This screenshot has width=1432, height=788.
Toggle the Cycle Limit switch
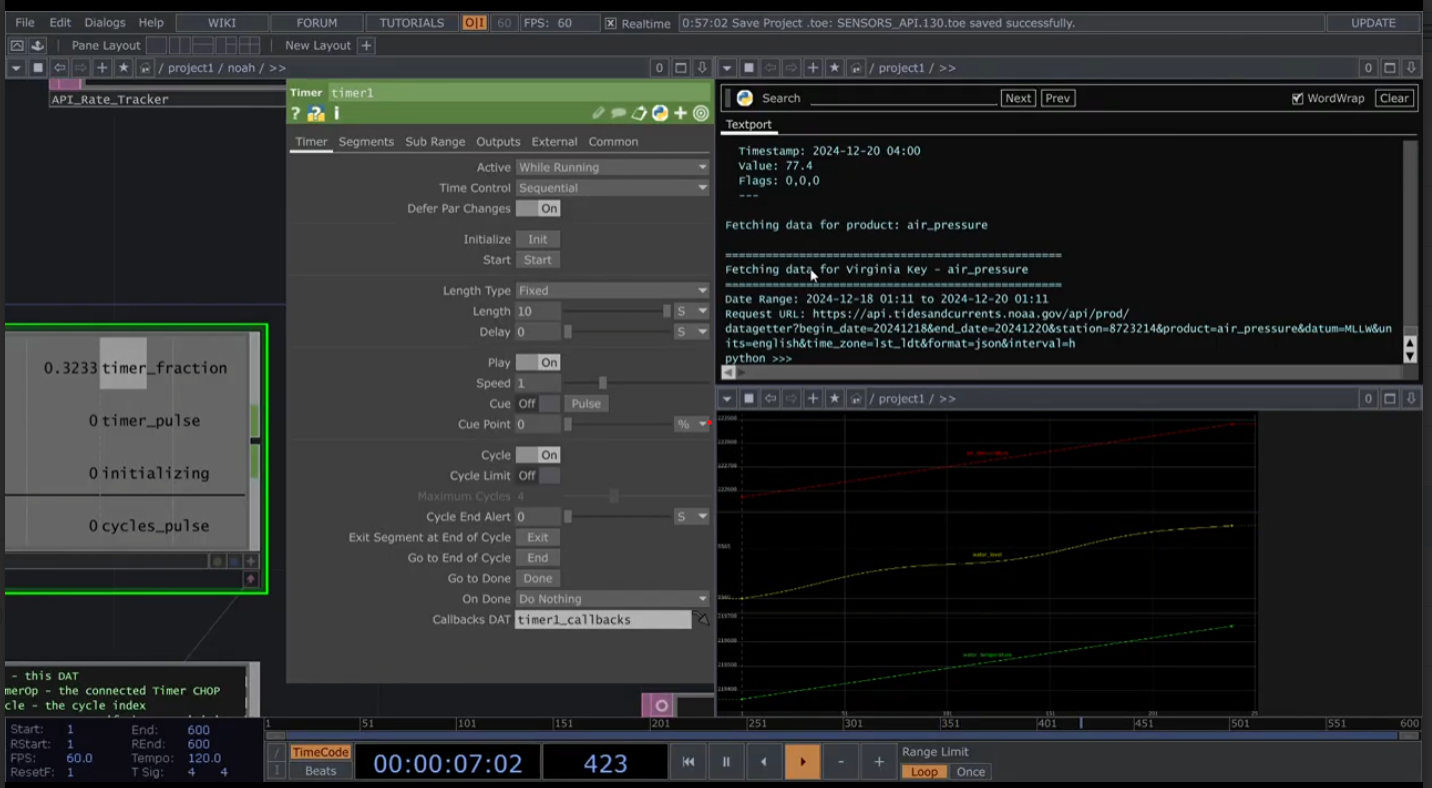538,475
